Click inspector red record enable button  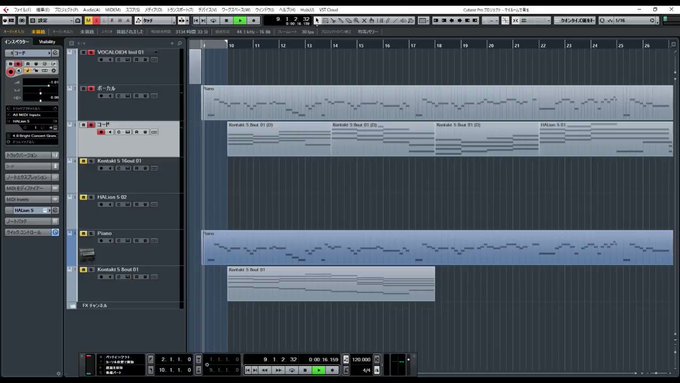point(10,72)
